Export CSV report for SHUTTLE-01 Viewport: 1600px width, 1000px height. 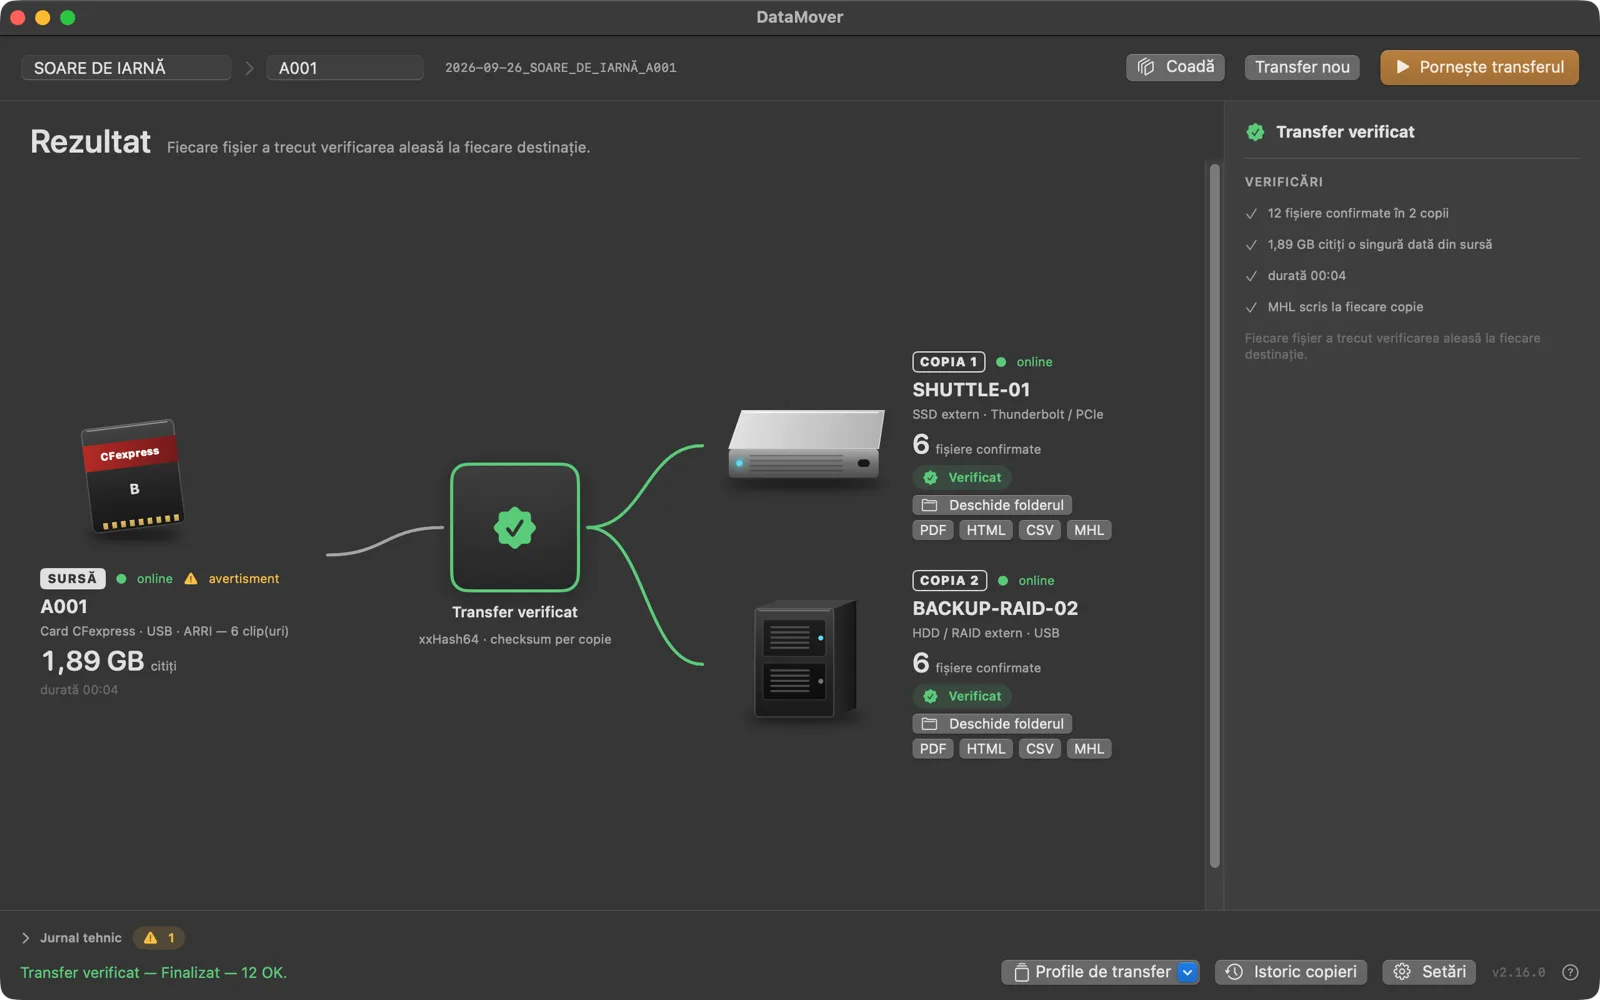pos(1040,530)
